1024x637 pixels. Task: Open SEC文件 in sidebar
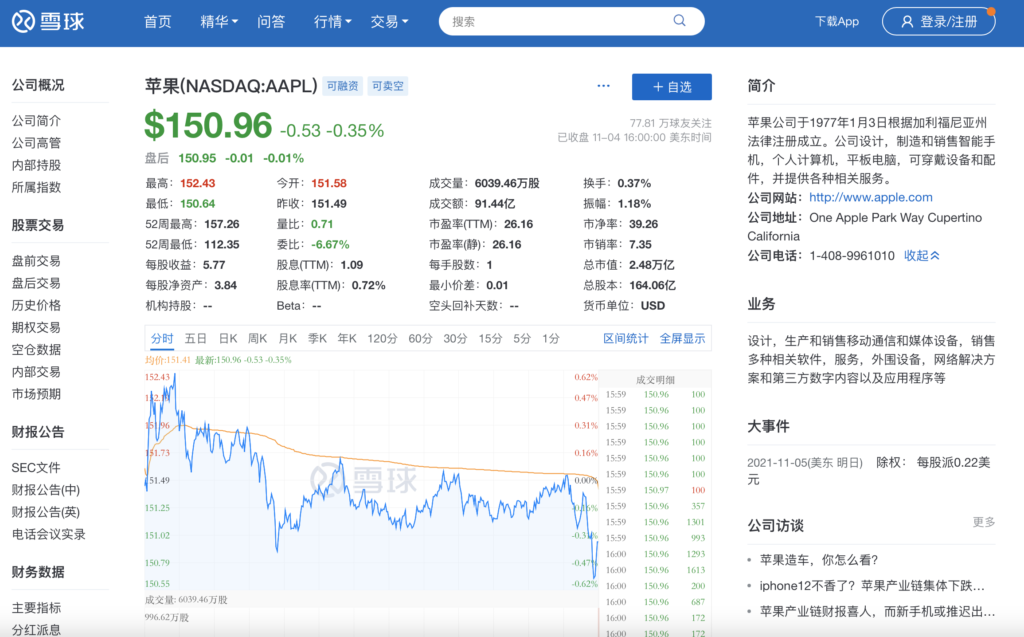(x=36, y=468)
